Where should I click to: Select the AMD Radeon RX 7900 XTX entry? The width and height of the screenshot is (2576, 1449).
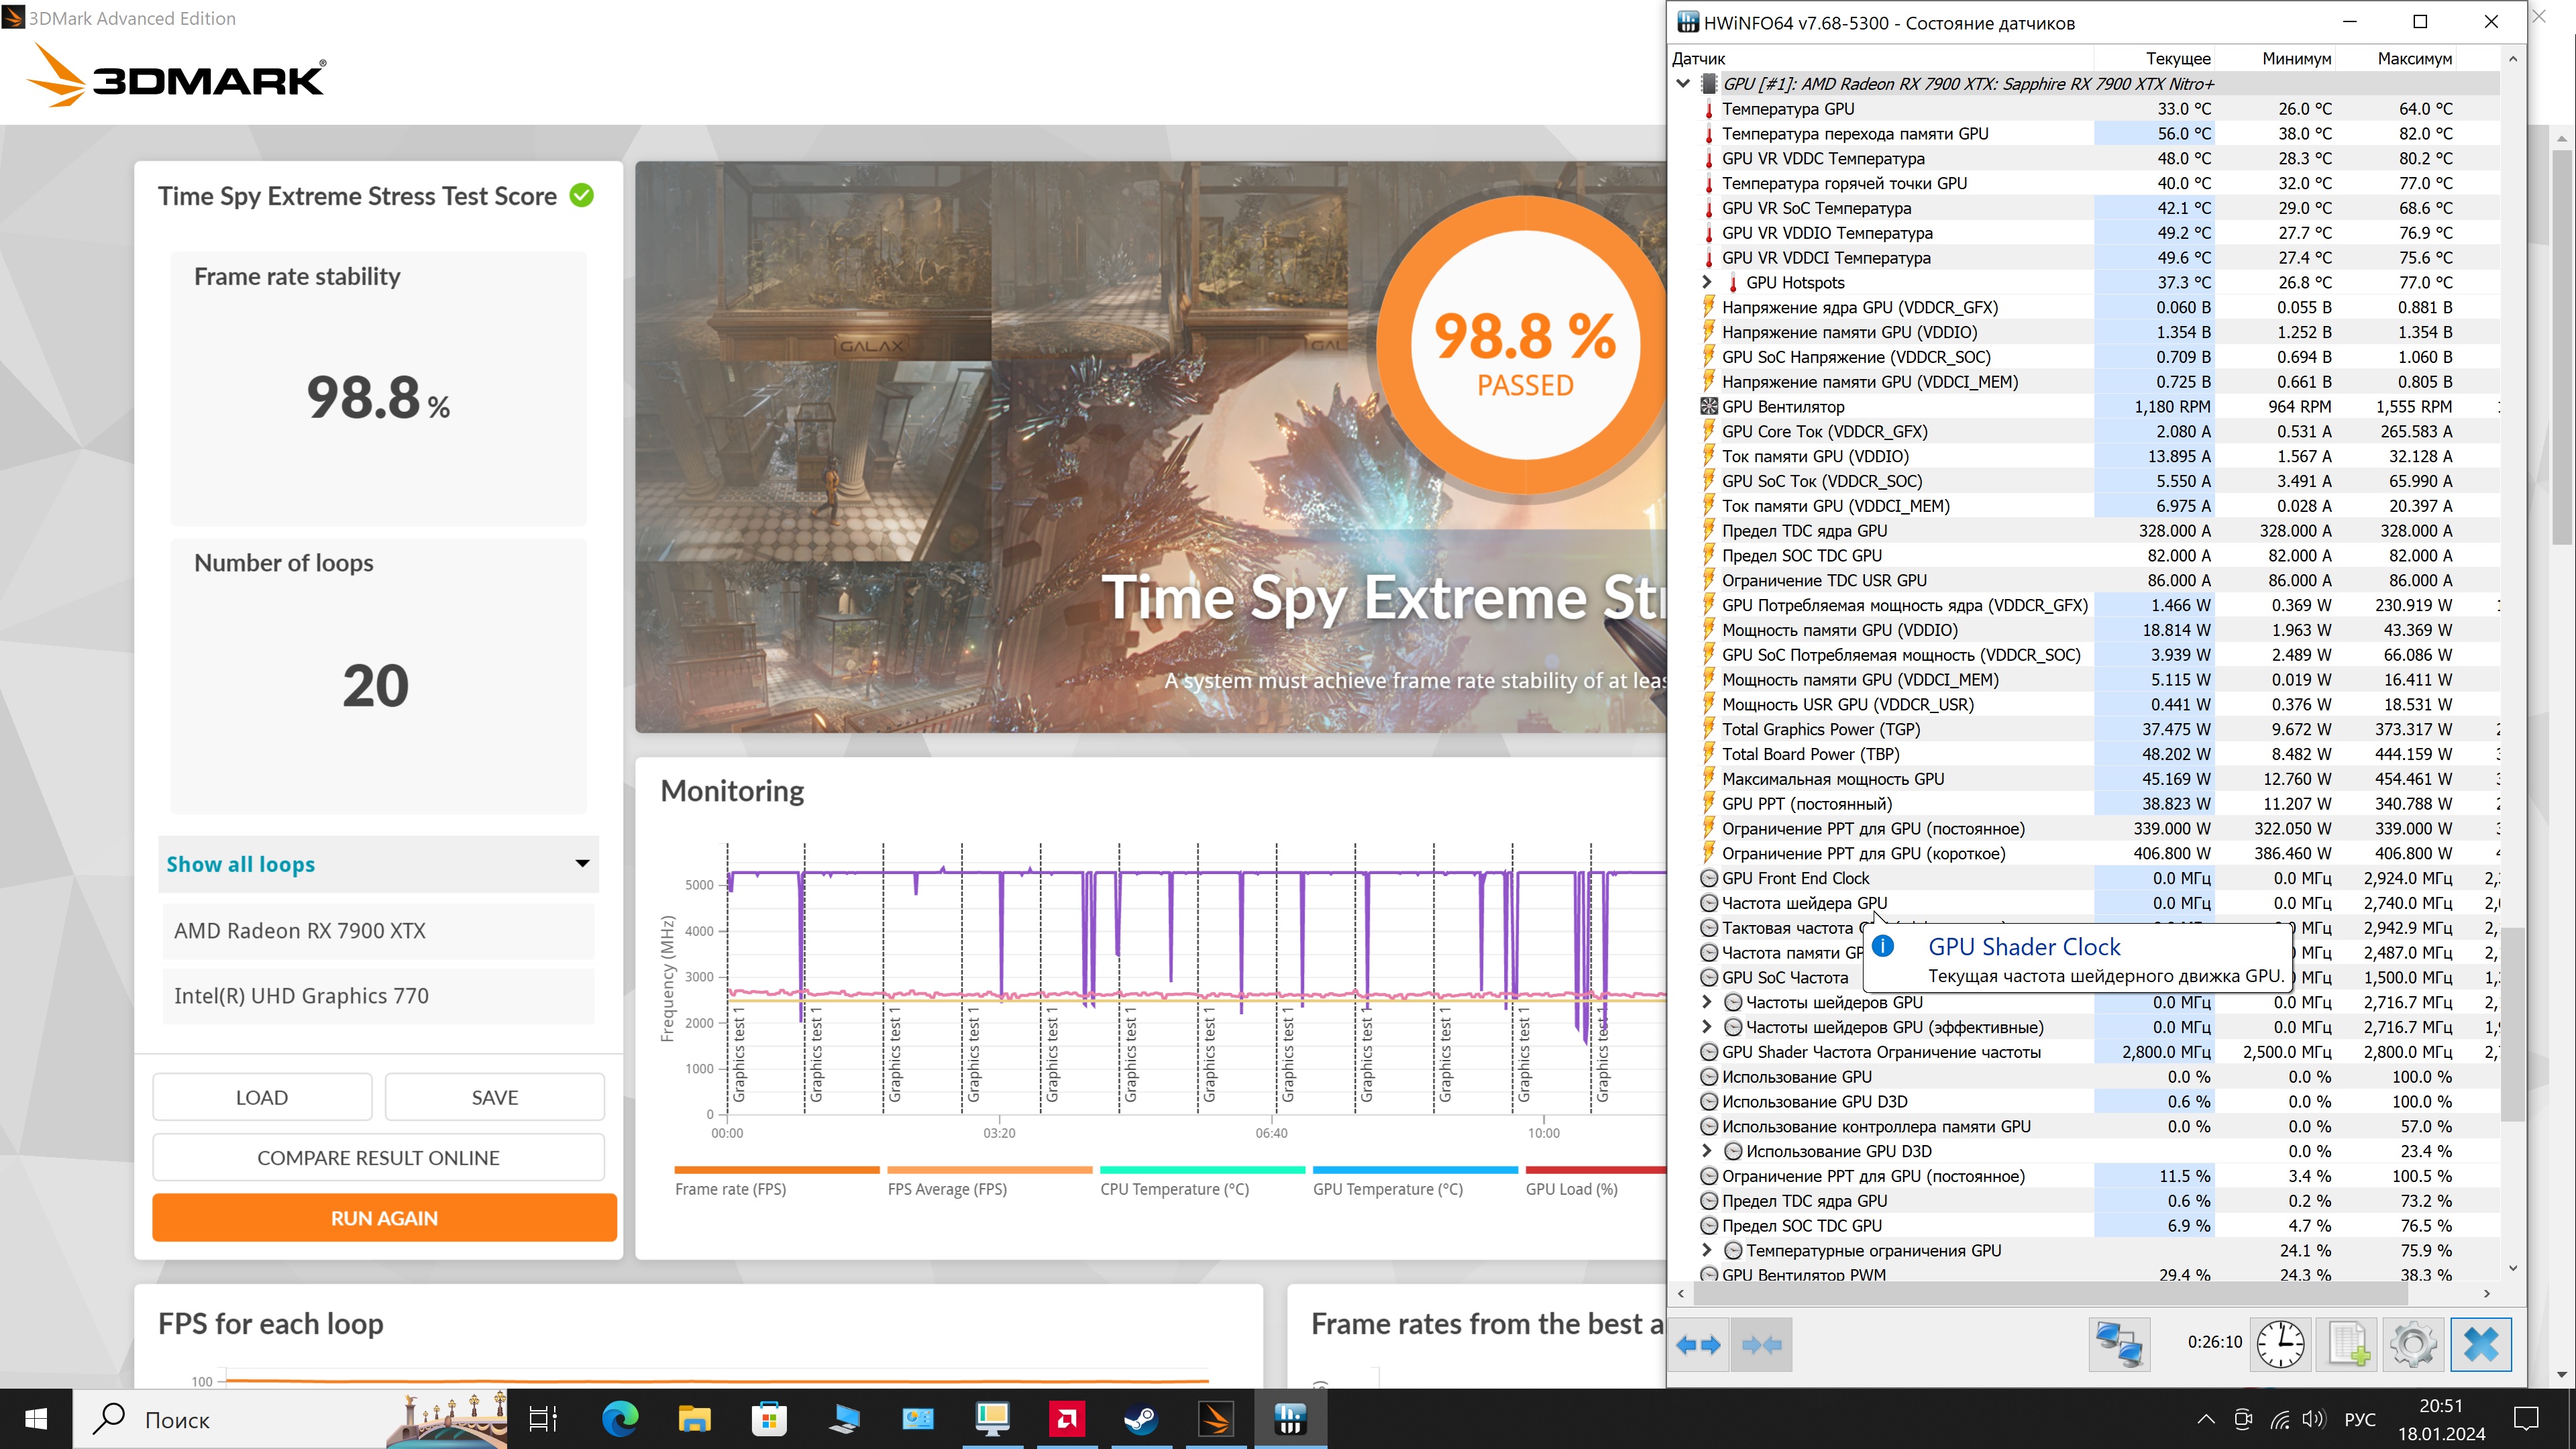click(378, 931)
